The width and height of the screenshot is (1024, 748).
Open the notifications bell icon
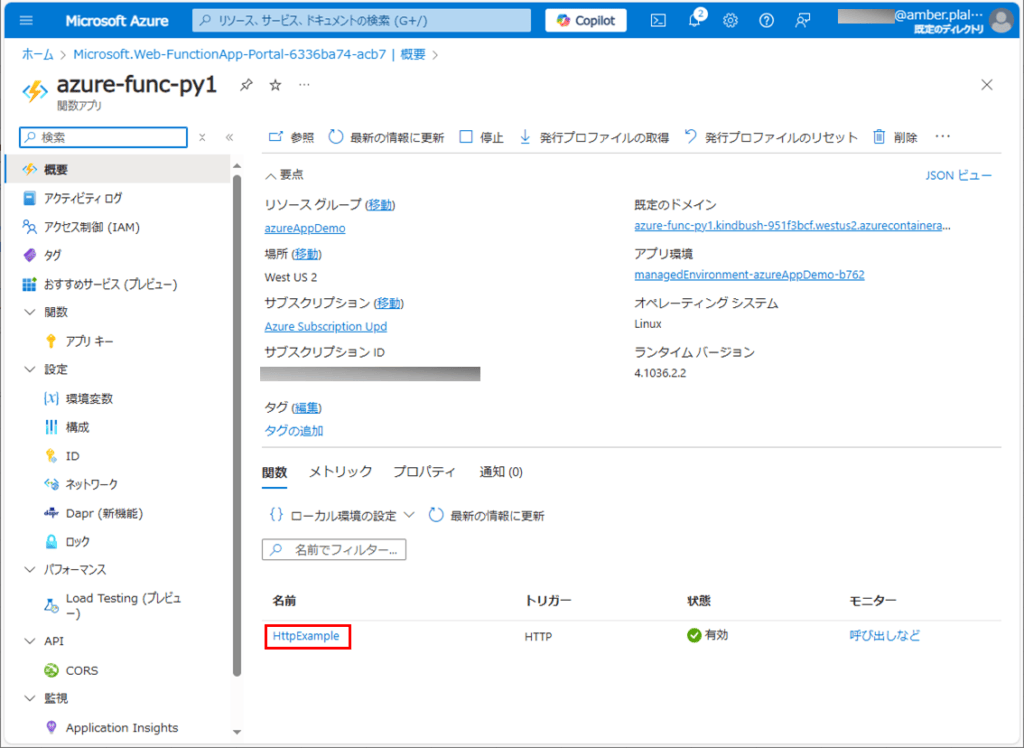click(x=695, y=21)
